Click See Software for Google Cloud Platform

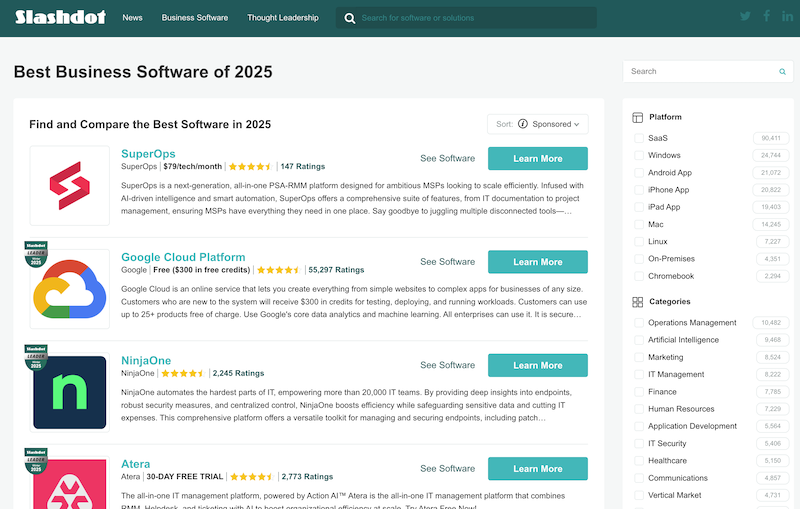click(x=447, y=262)
